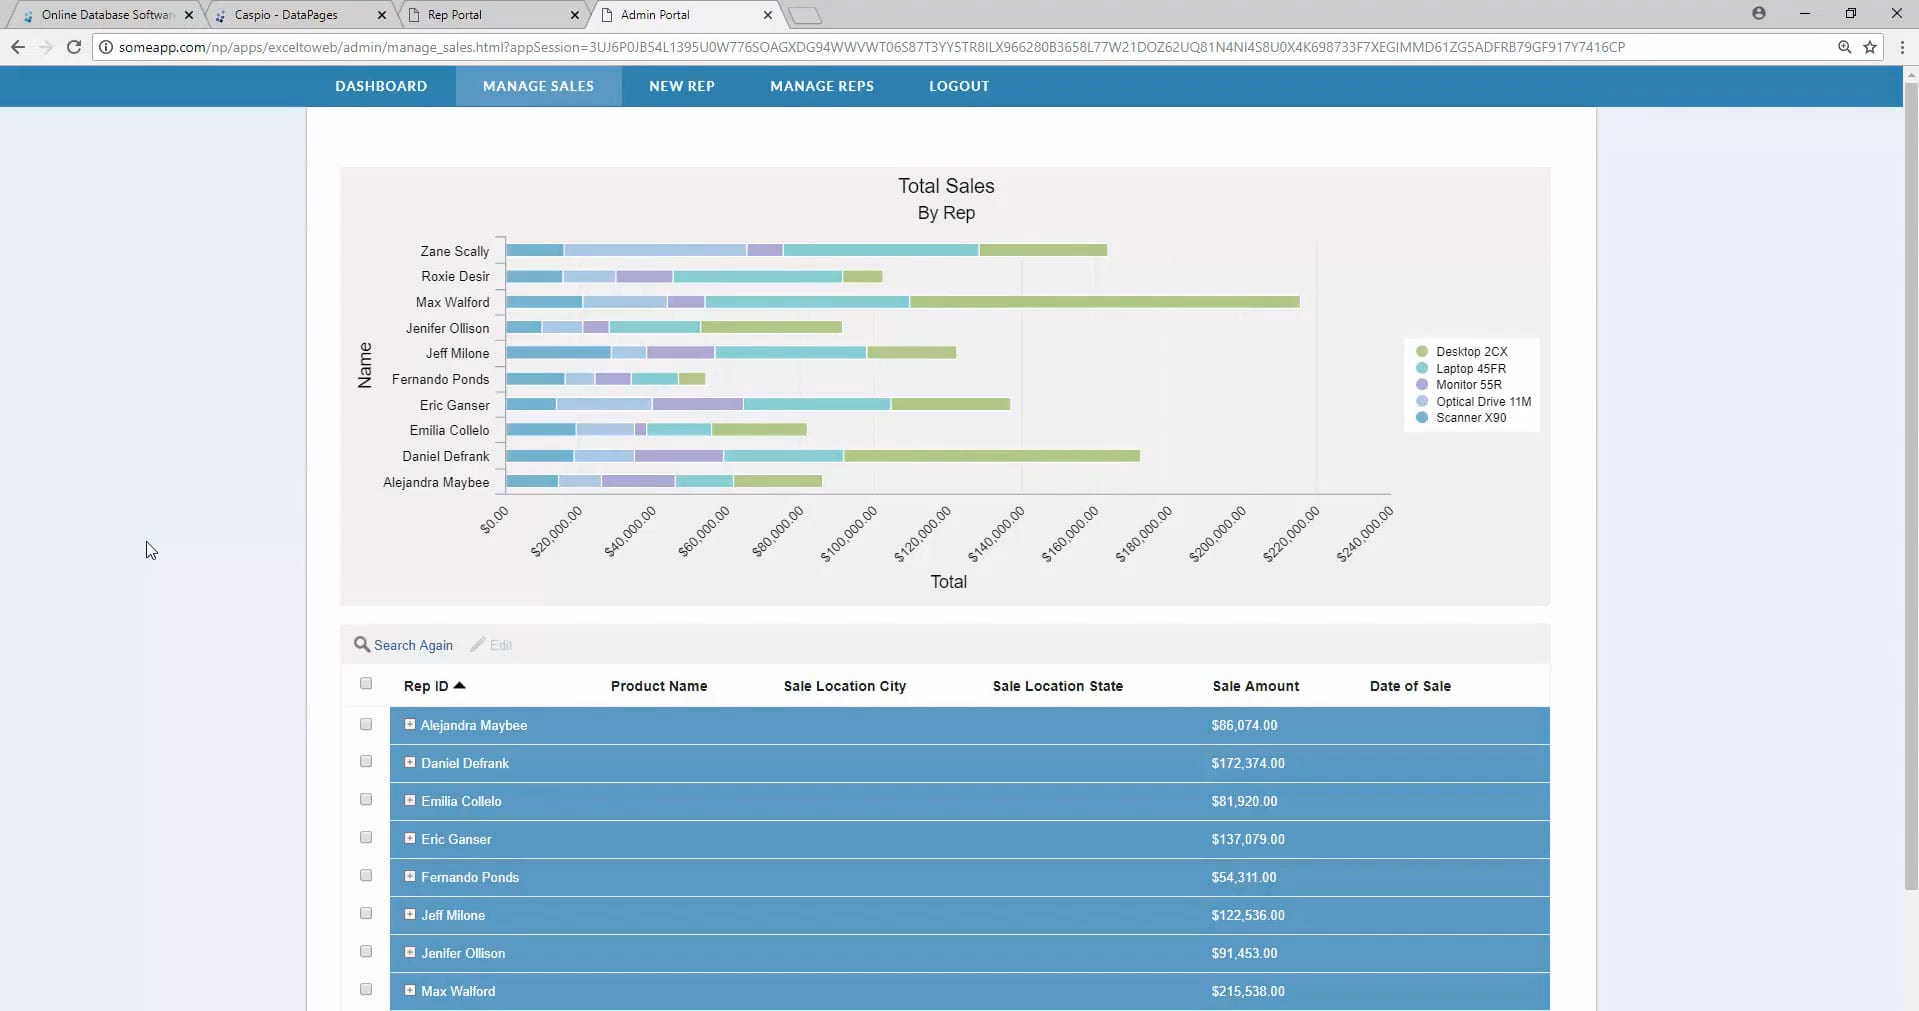The width and height of the screenshot is (1919, 1011).
Task: Expand Jeff Milone's sales entry
Action: [x=409, y=914]
